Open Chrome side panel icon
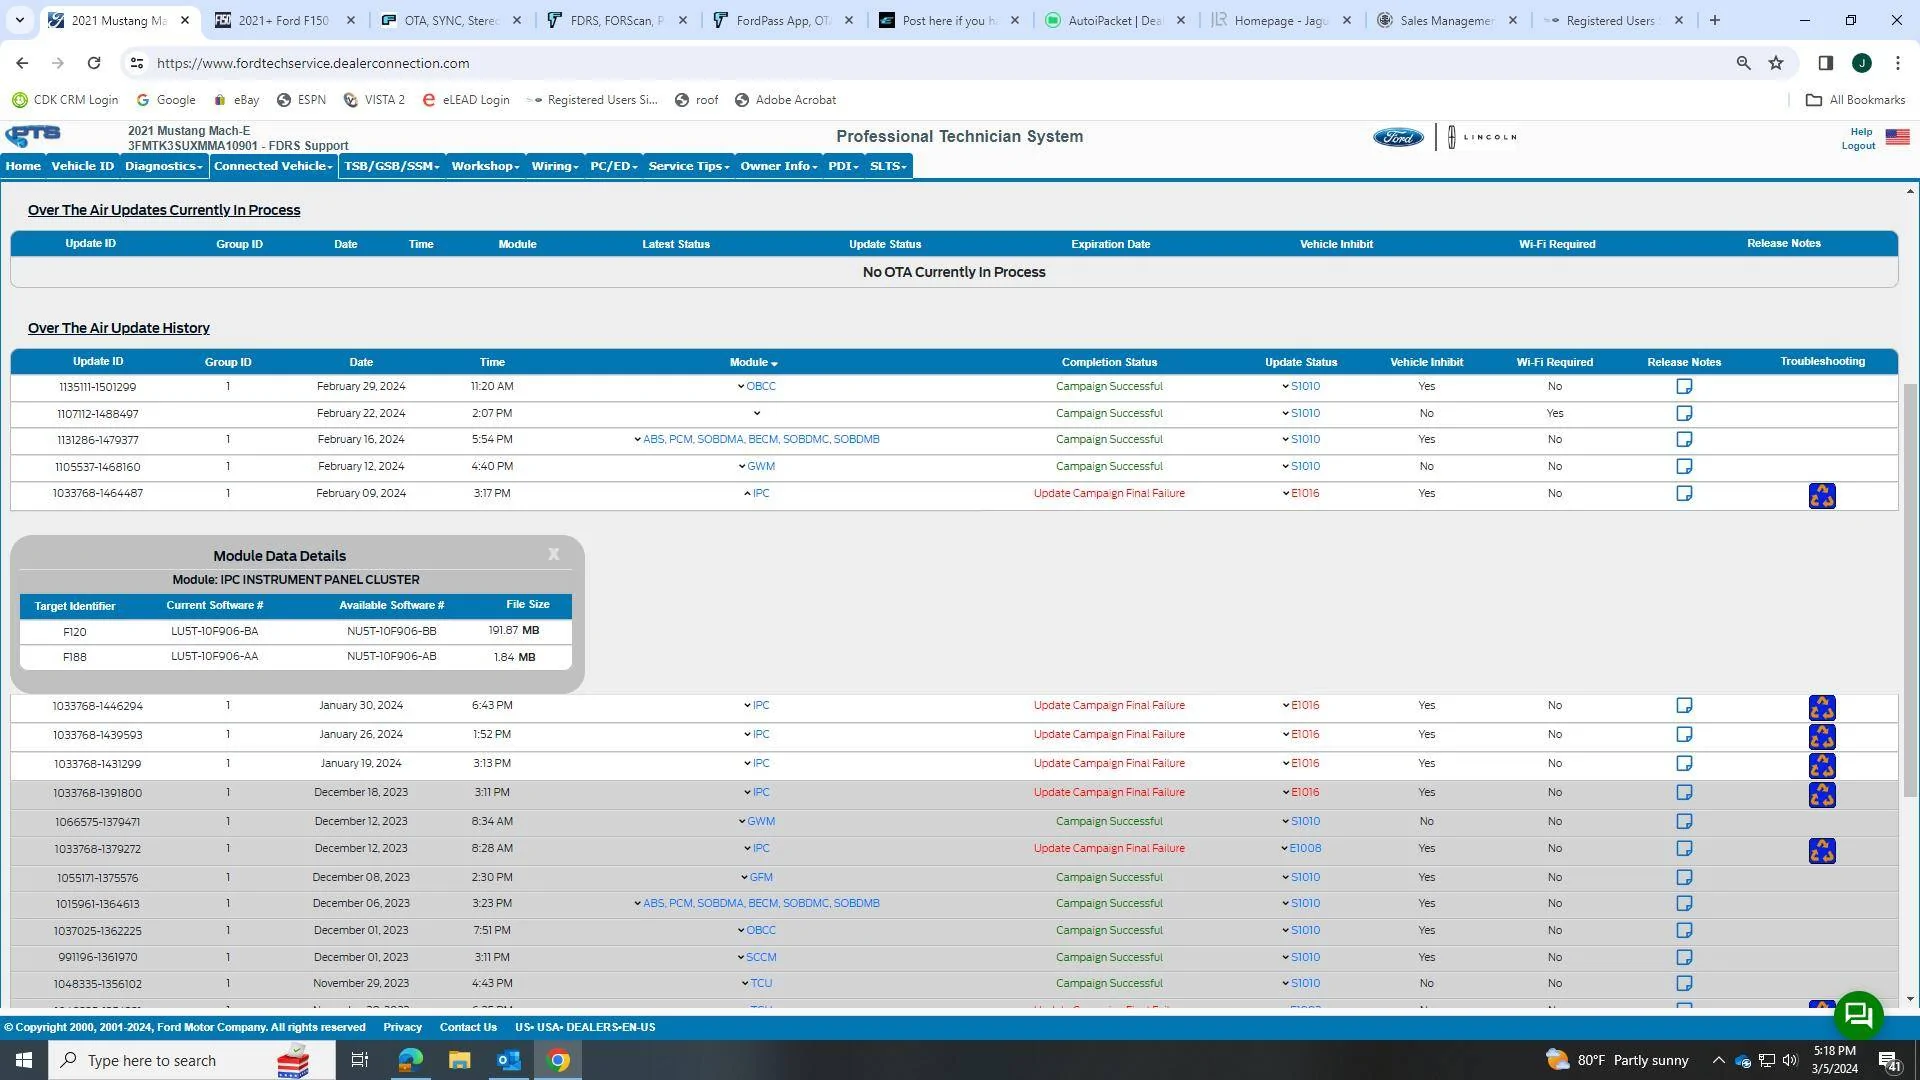This screenshot has height=1080, width=1920. [x=1825, y=63]
